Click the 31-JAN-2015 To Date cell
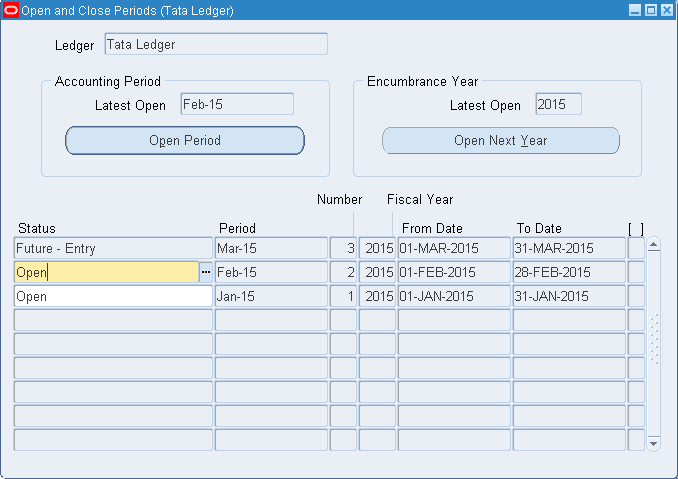 (x=568, y=296)
